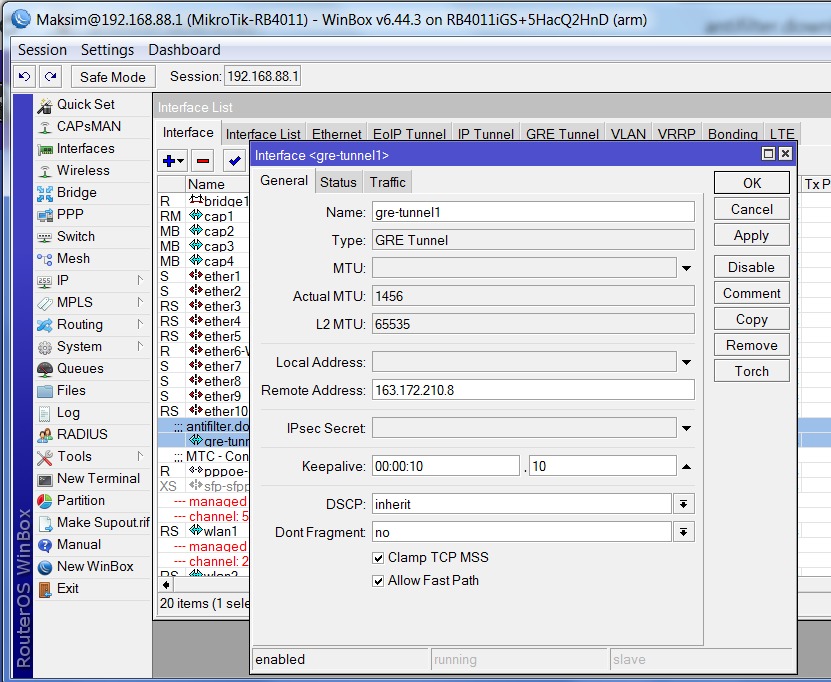
Task: Open Partition in sidebar
Action: coord(81,501)
